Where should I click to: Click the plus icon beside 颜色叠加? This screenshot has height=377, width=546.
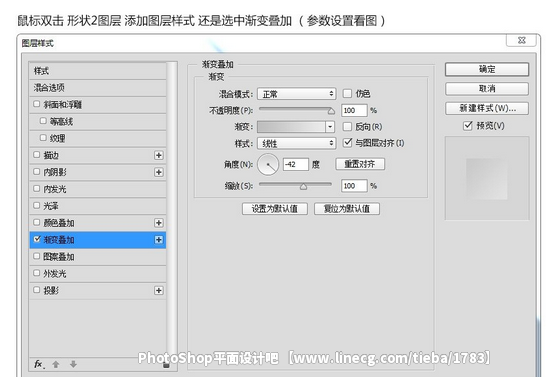click(158, 223)
